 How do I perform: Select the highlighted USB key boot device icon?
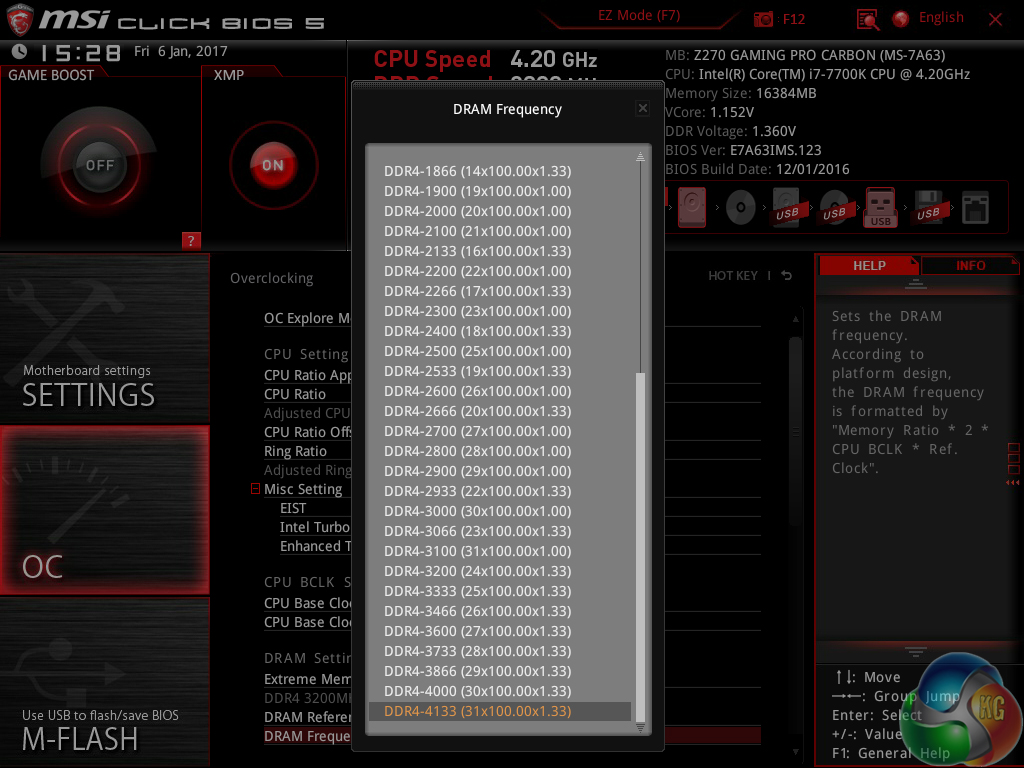[x=881, y=209]
